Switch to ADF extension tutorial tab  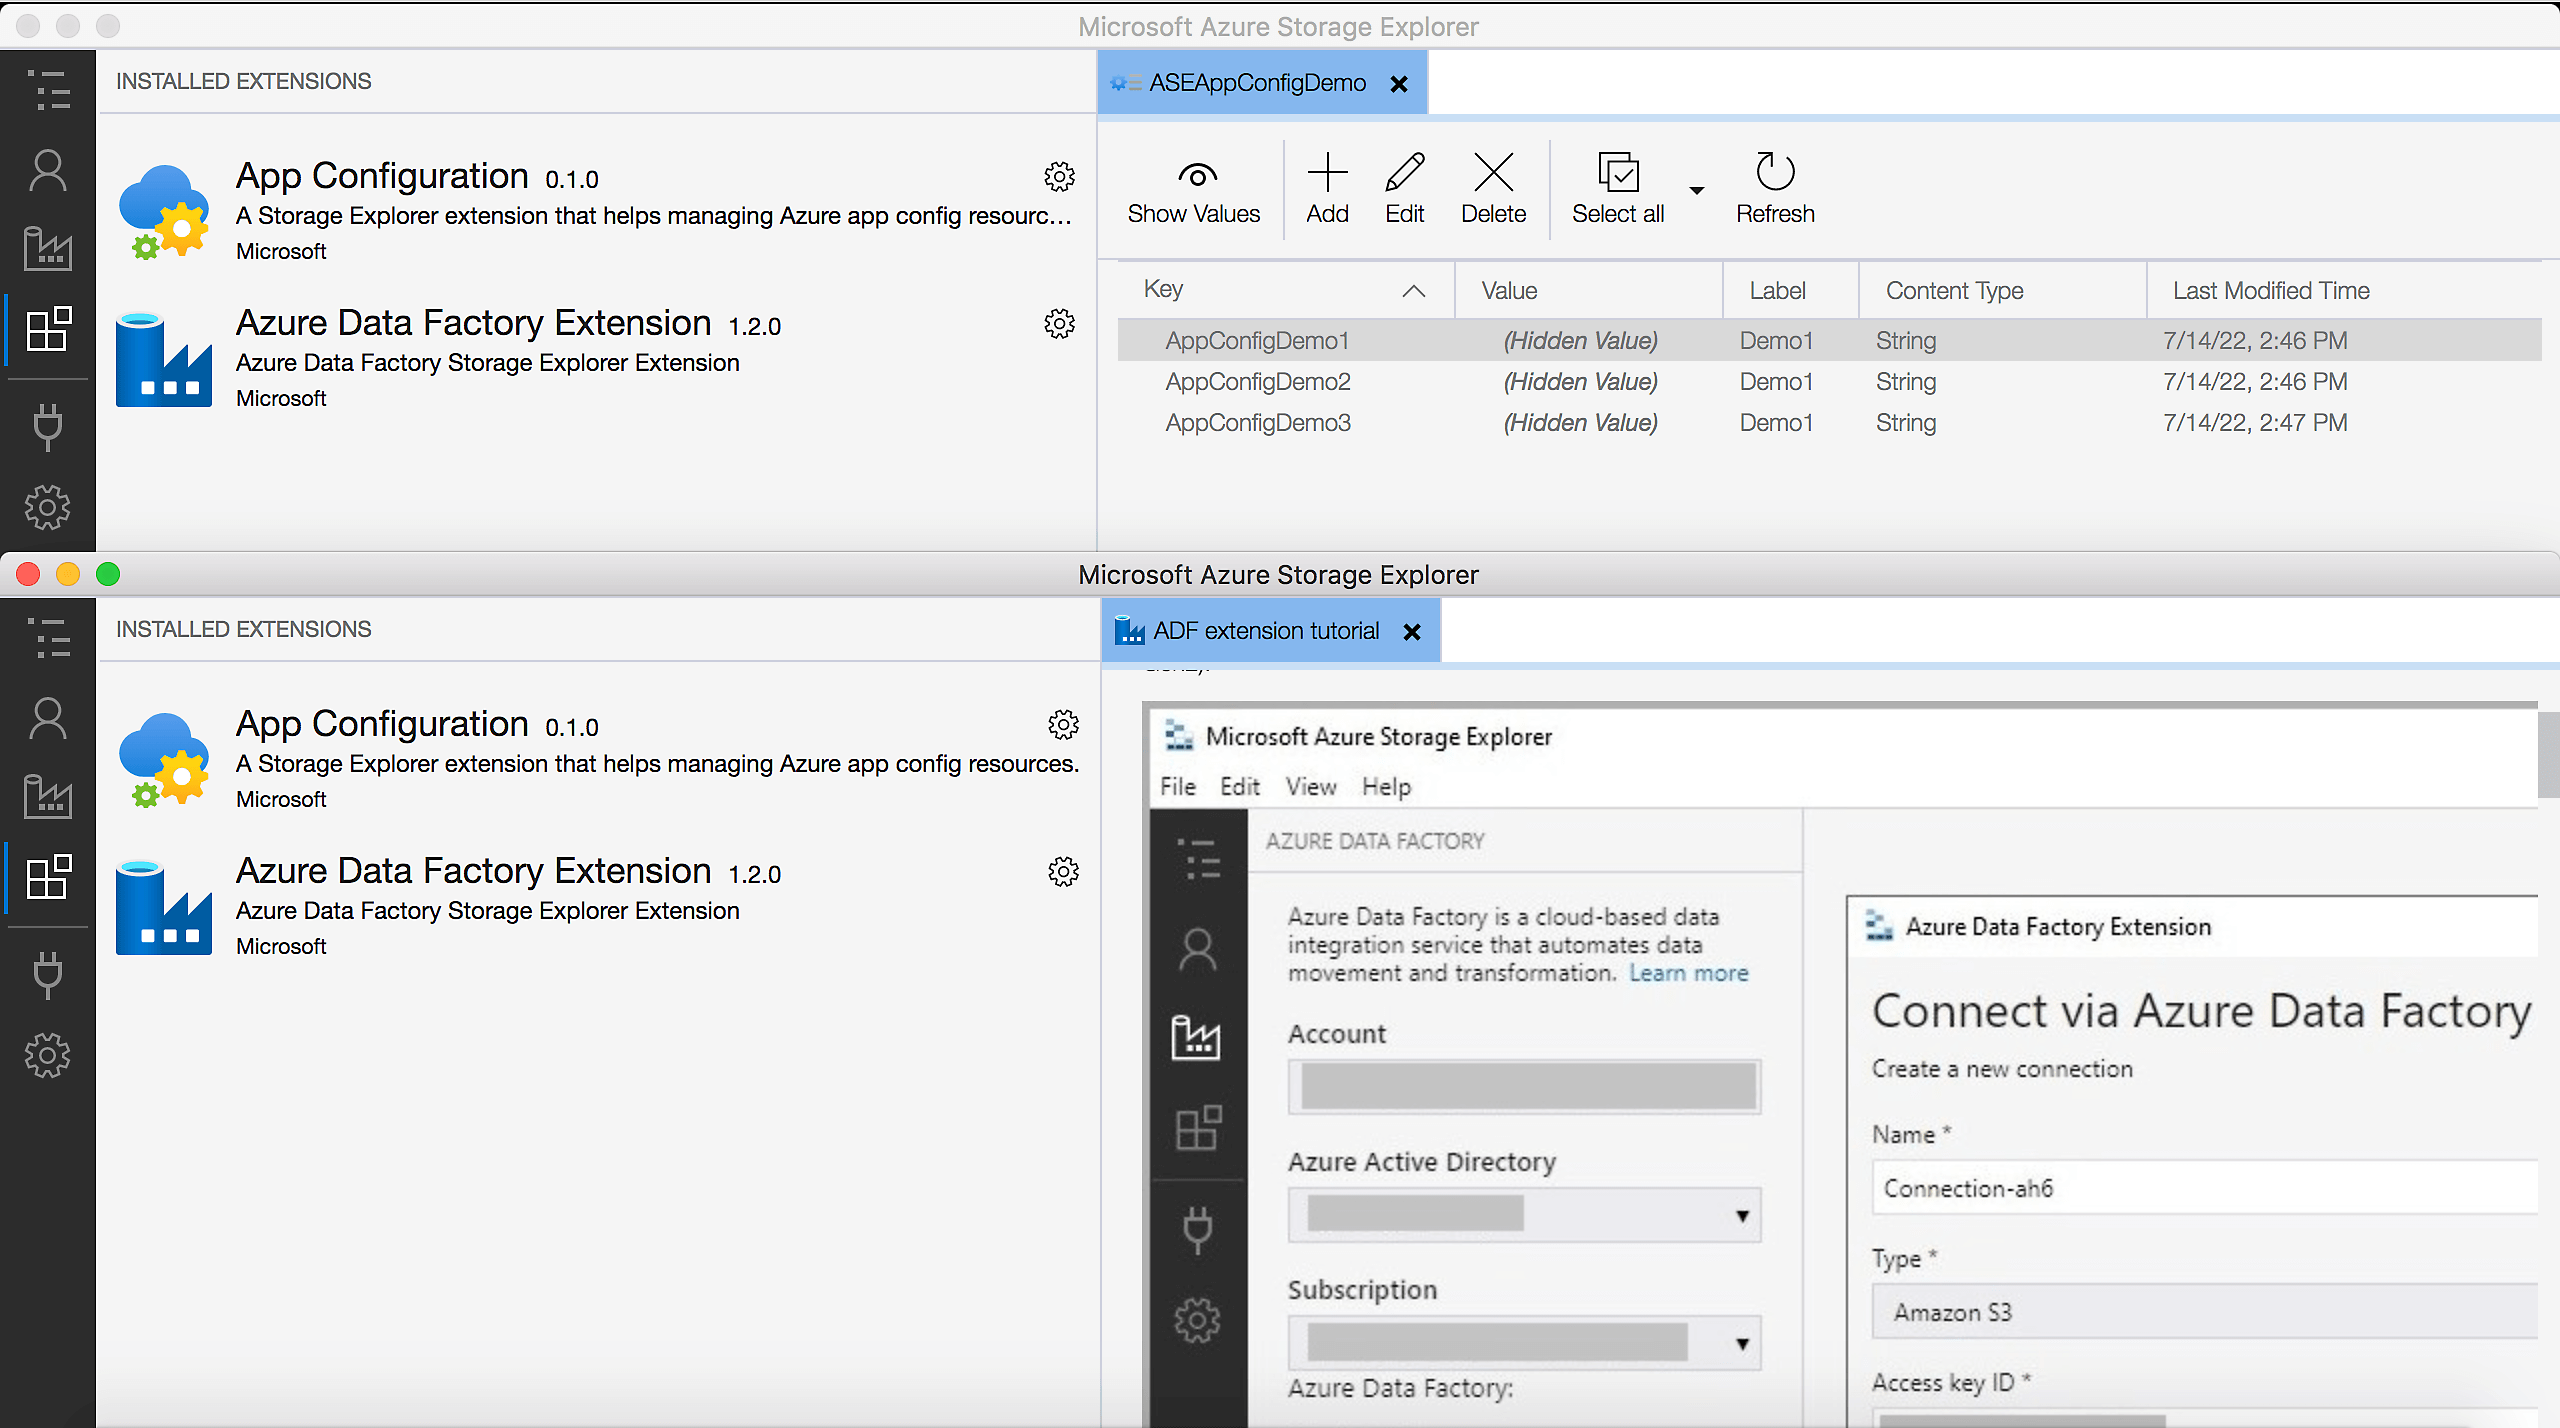[1265, 631]
